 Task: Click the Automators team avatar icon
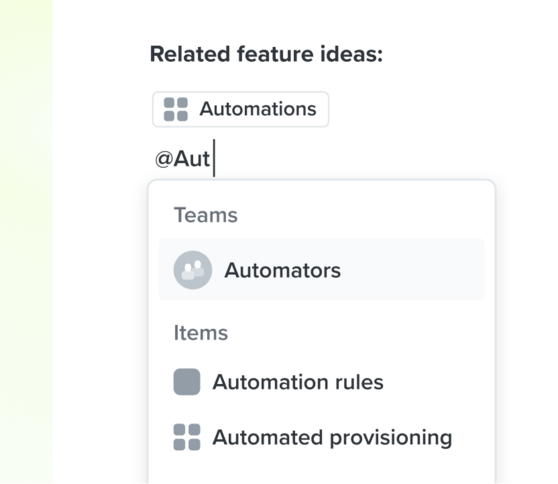click(x=193, y=270)
